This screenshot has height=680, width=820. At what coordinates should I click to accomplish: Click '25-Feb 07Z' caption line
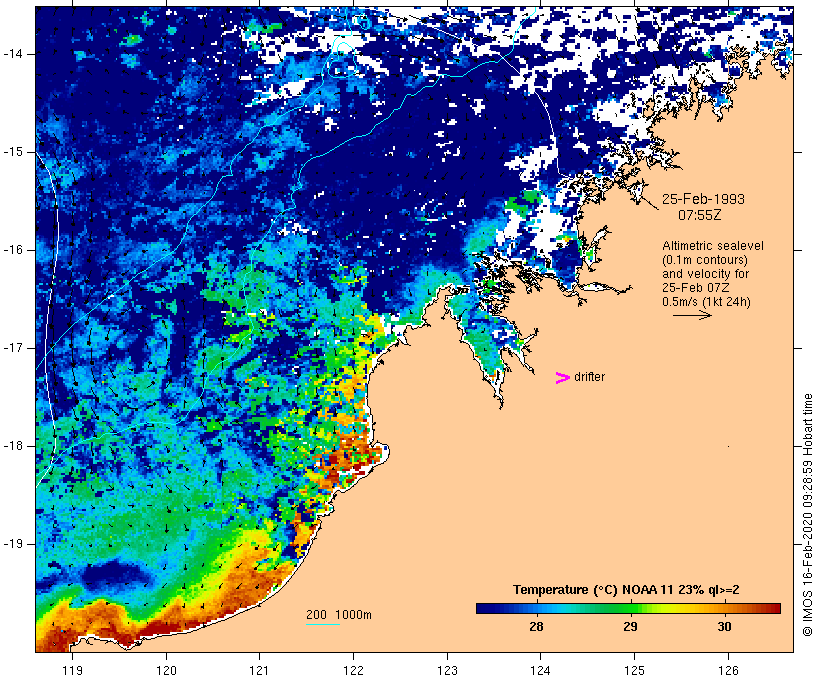tap(696, 288)
